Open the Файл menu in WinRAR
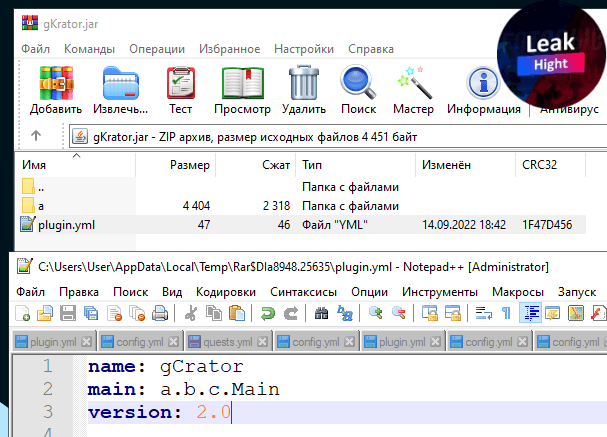The width and height of the screenshot is (607, 437). point(35,49)
